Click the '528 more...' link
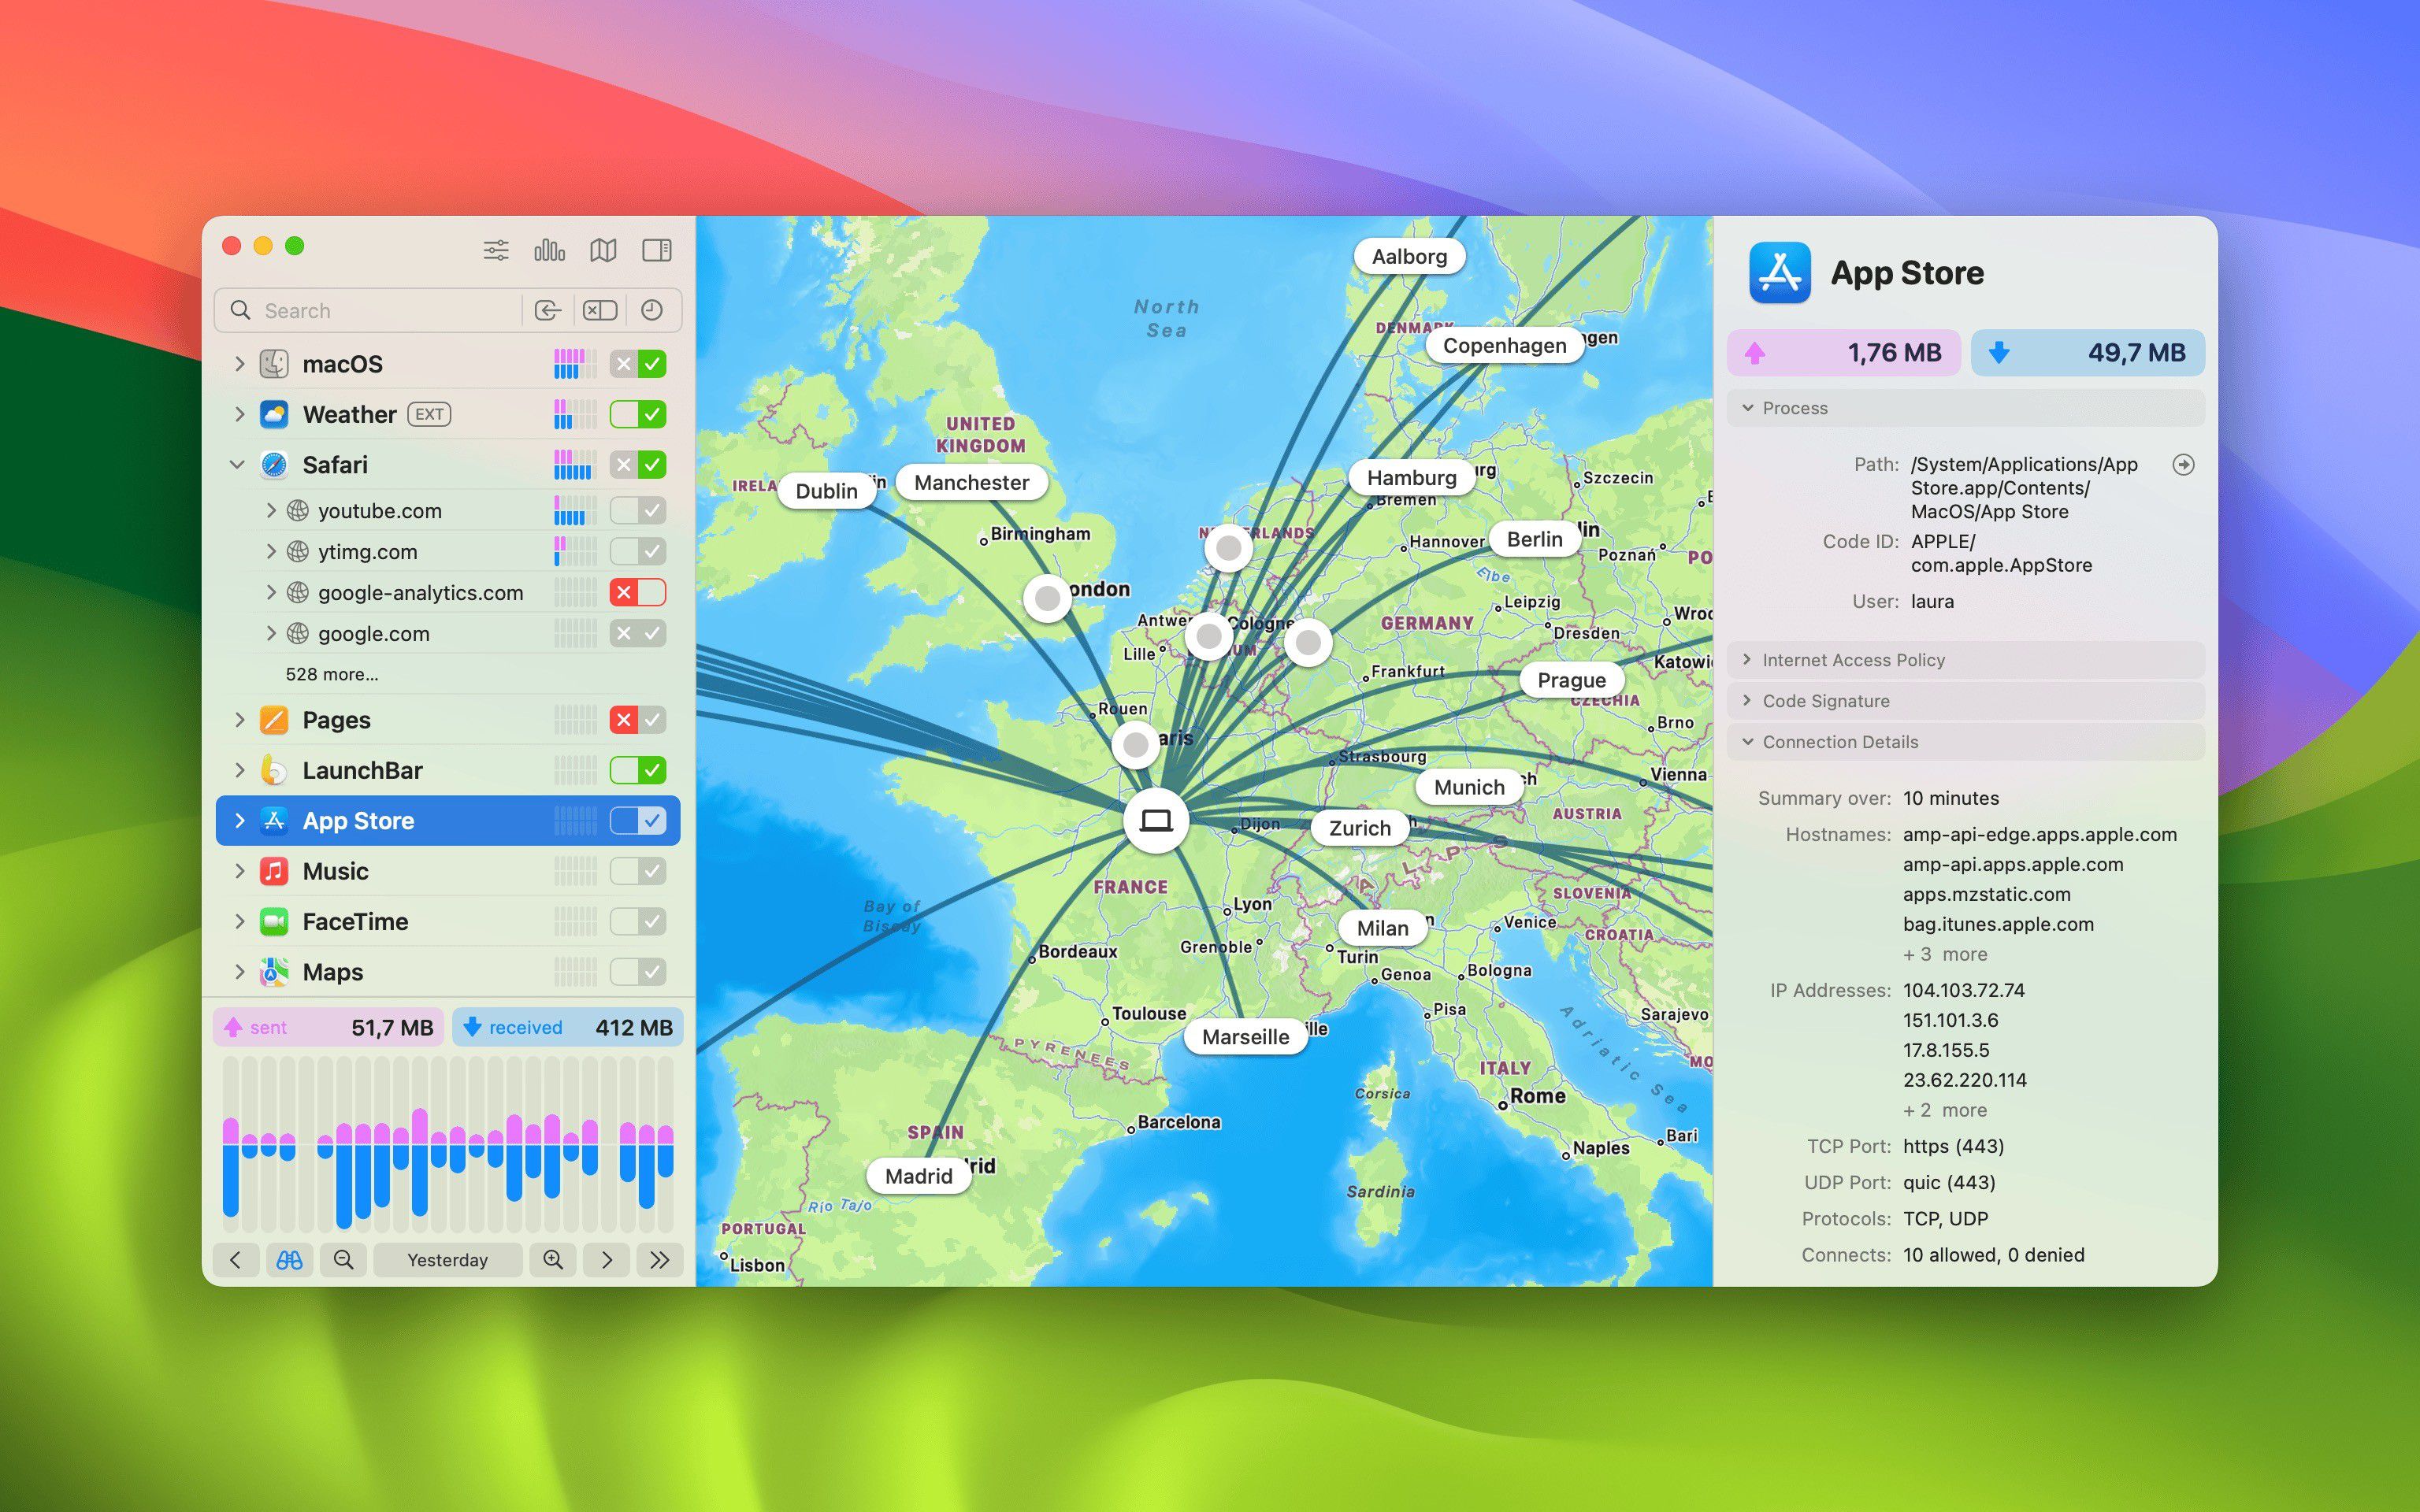This screenshot has height=1512, width=2420. pyautogui.click(x=332, y=674)
